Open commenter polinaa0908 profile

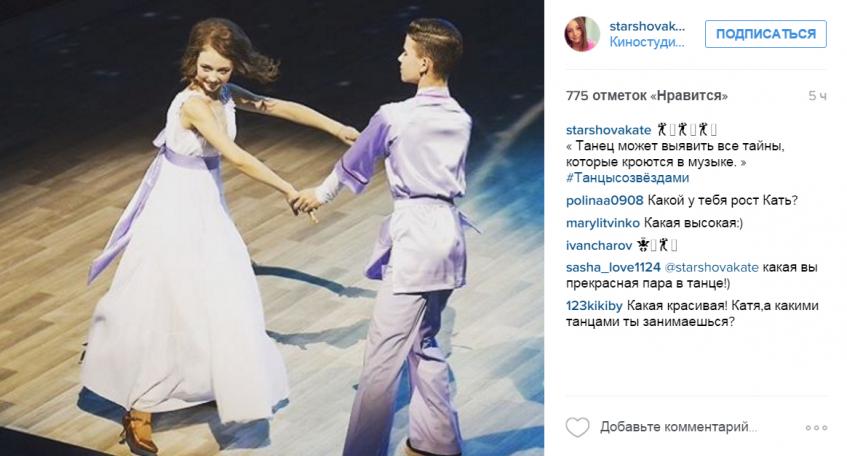pyautogui.click(x=604, y=200)
